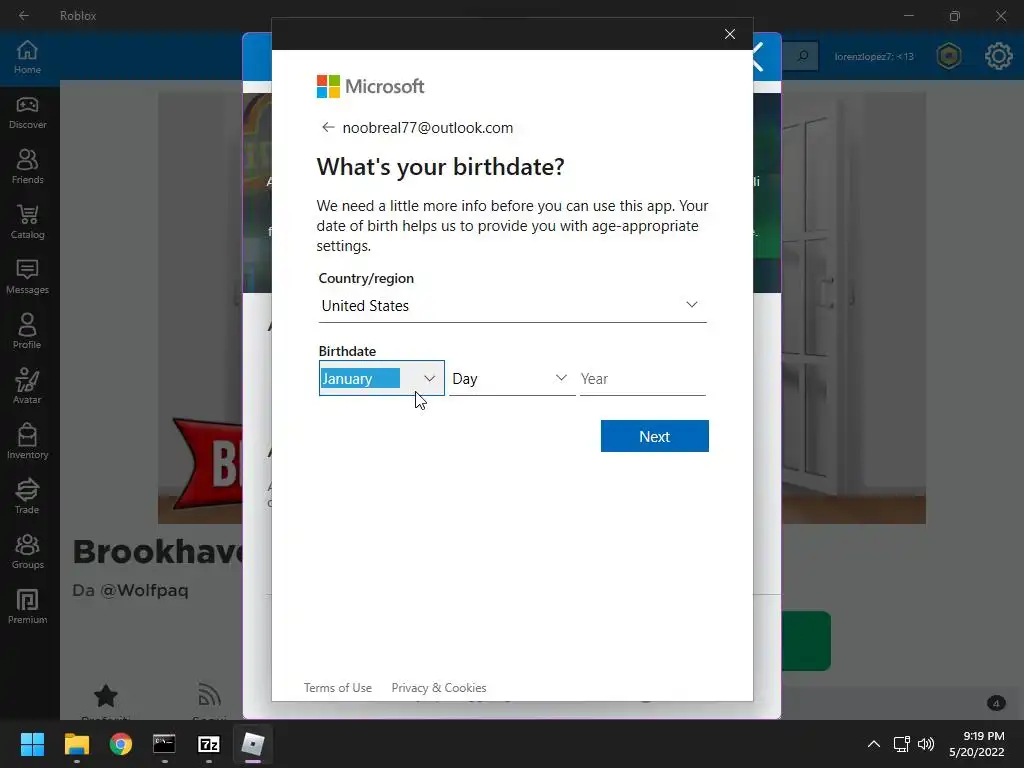
Task: Launch Google Chrome from the taskbar
Action: pos(121,744)
